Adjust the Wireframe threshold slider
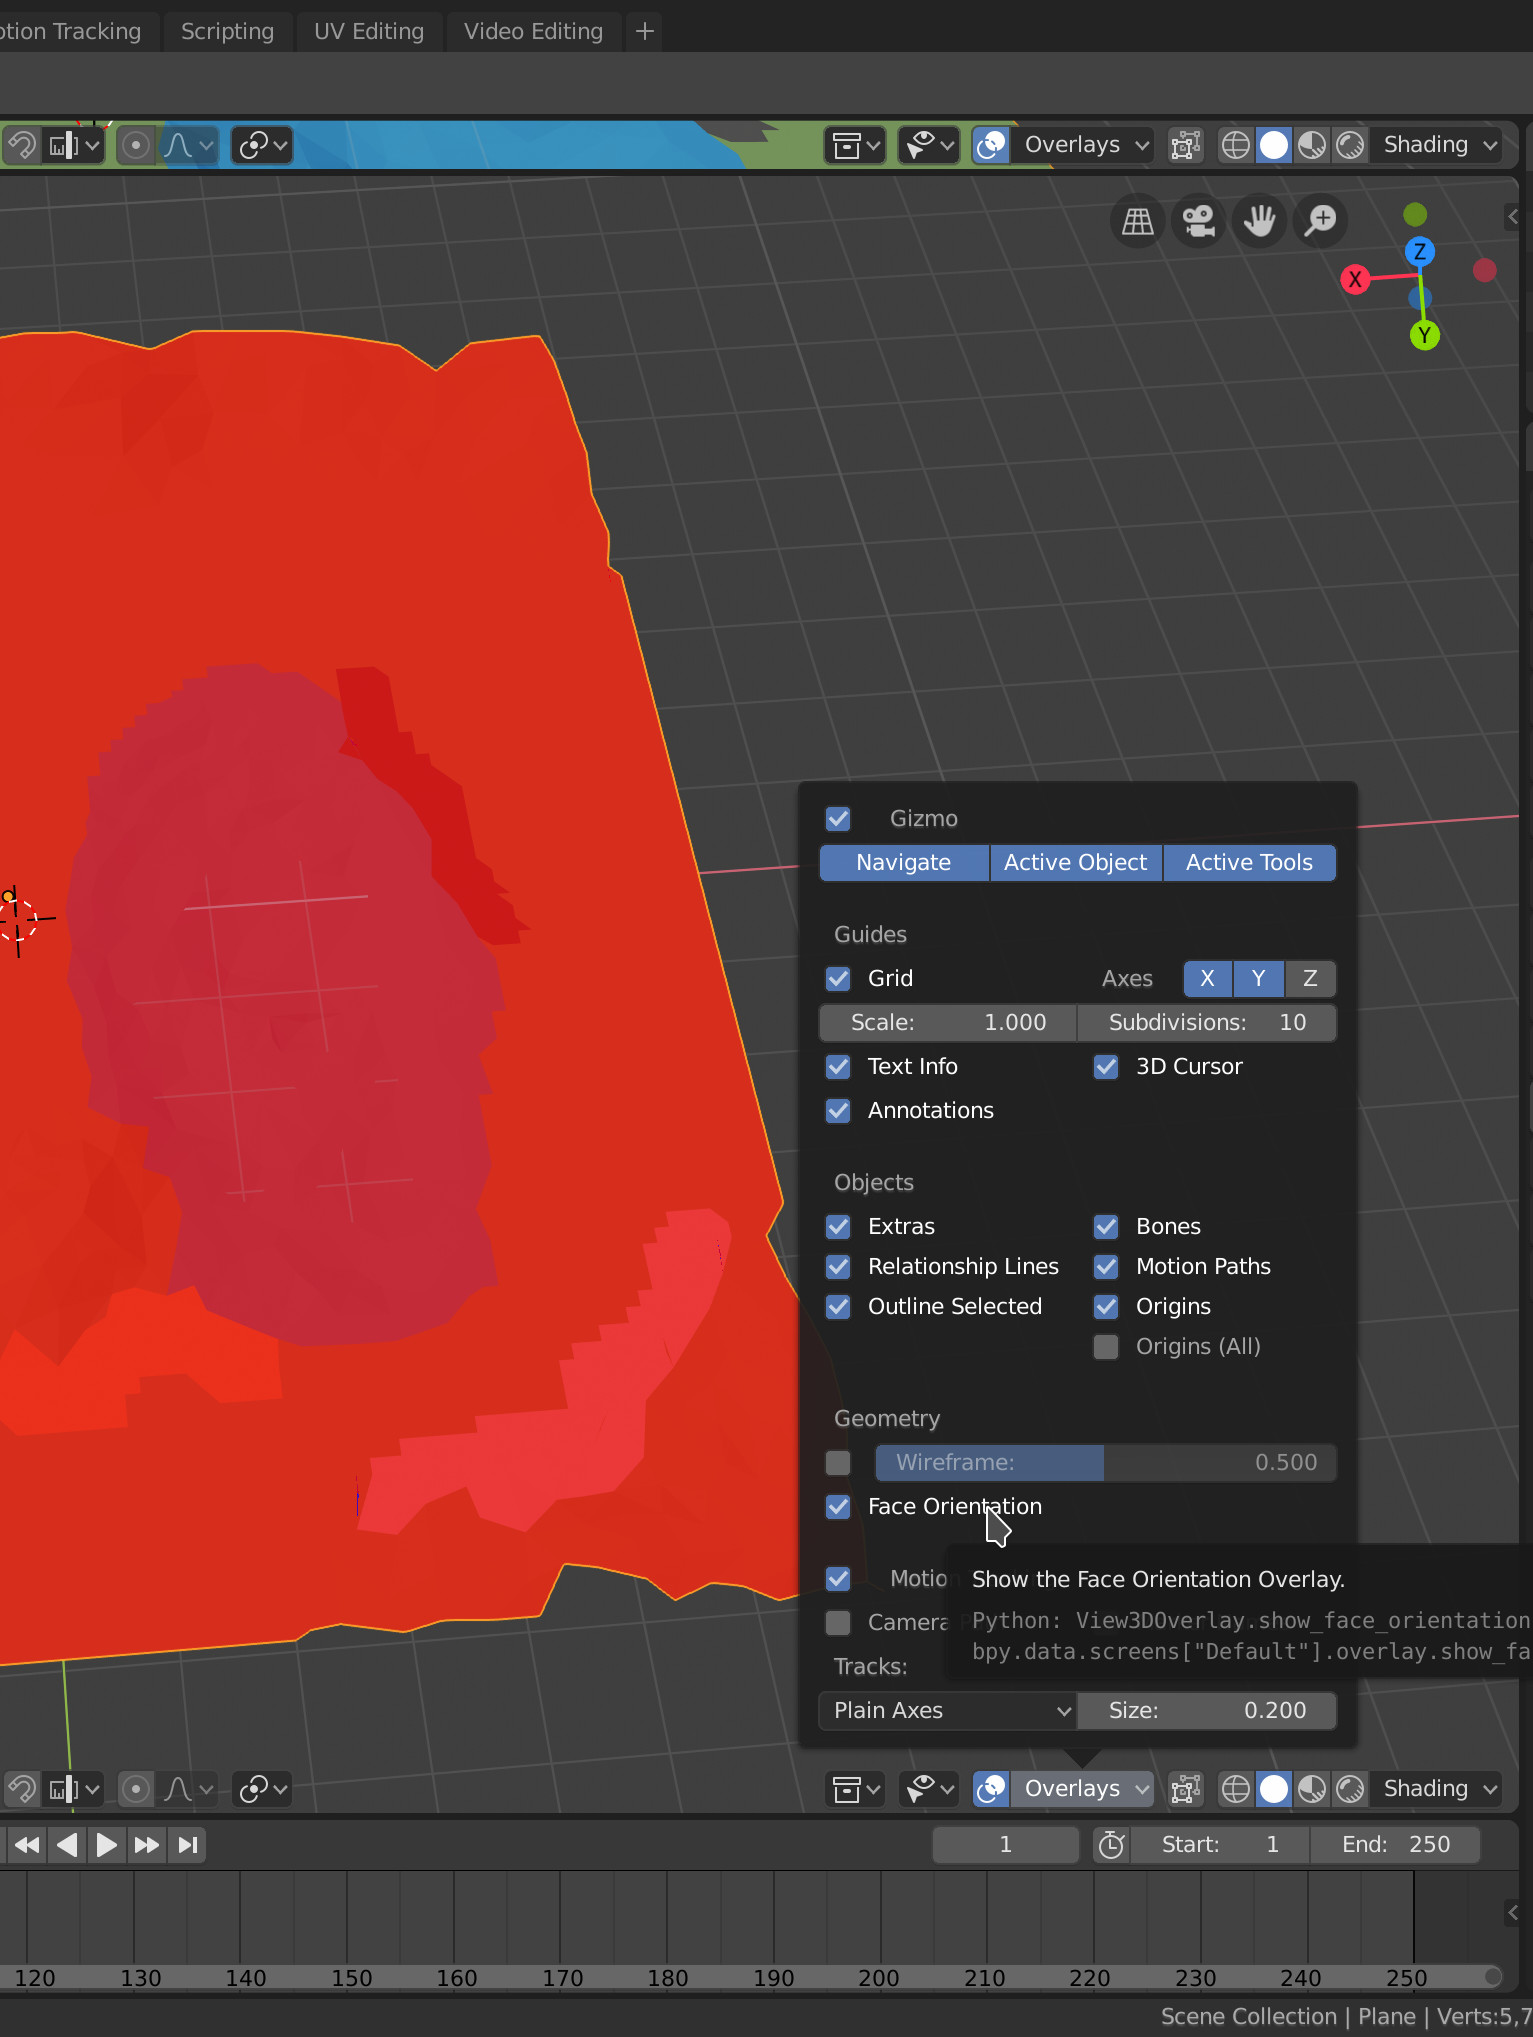The height and width of the screenshot is (2037, 1533). click(1106, 1462)
